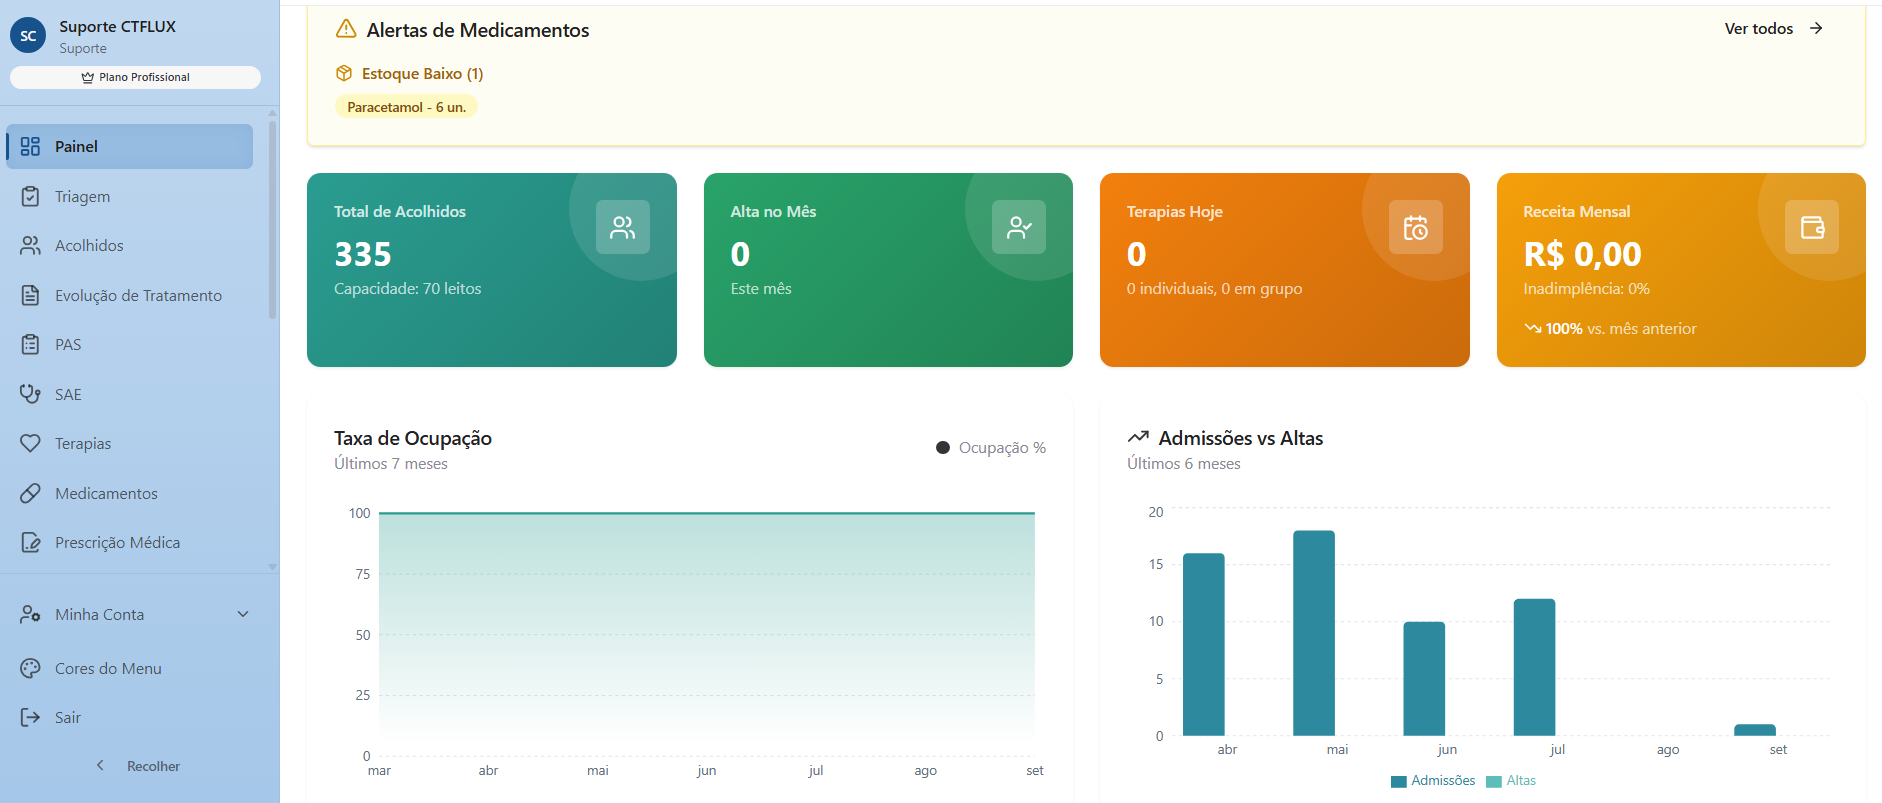This screenshot has width=1882, height=803.
Task: Click the Medicamentos pill icon
Action: pos(30,493)
